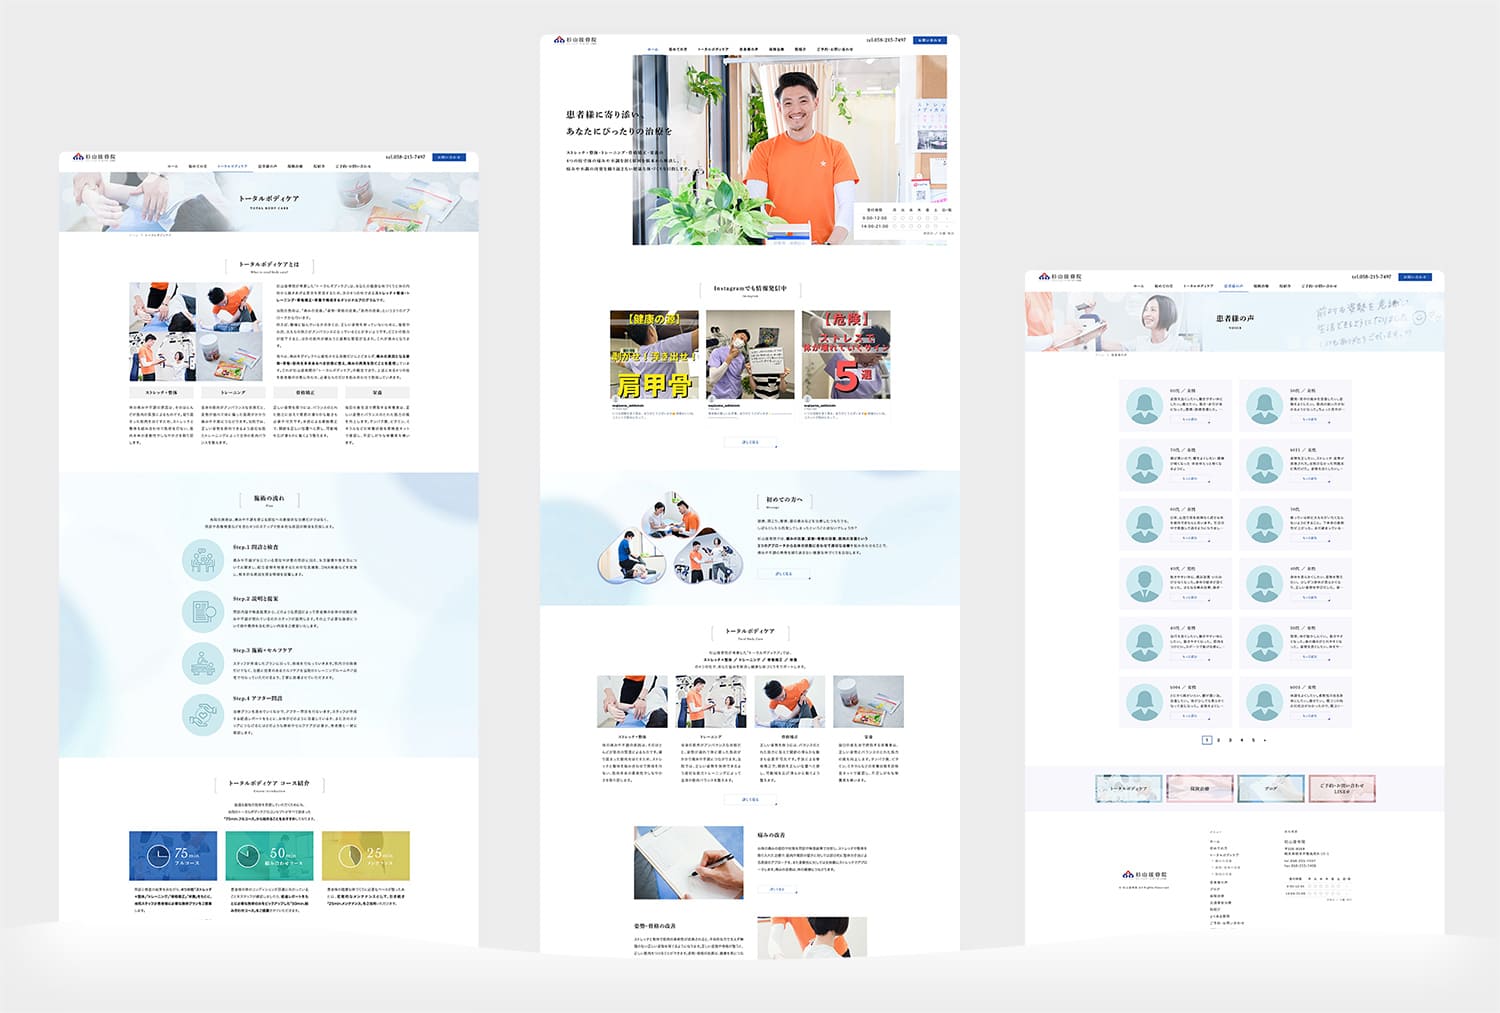
Task: Select the active トータルボディケア nav tab on left page
Action: (x=232, y=166)
